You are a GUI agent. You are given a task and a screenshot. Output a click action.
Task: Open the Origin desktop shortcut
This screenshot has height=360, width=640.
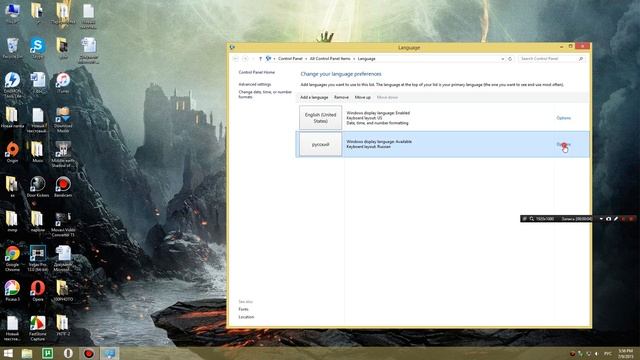(x=12, y=152)
